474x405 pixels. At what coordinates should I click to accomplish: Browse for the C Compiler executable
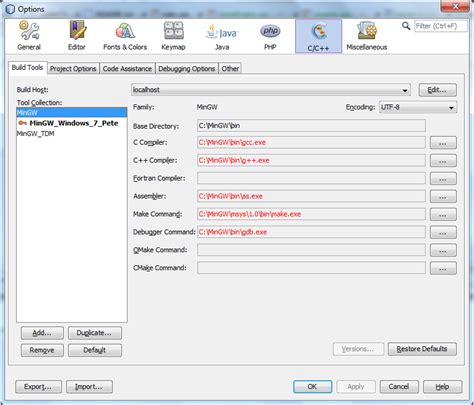pos(443,143)
